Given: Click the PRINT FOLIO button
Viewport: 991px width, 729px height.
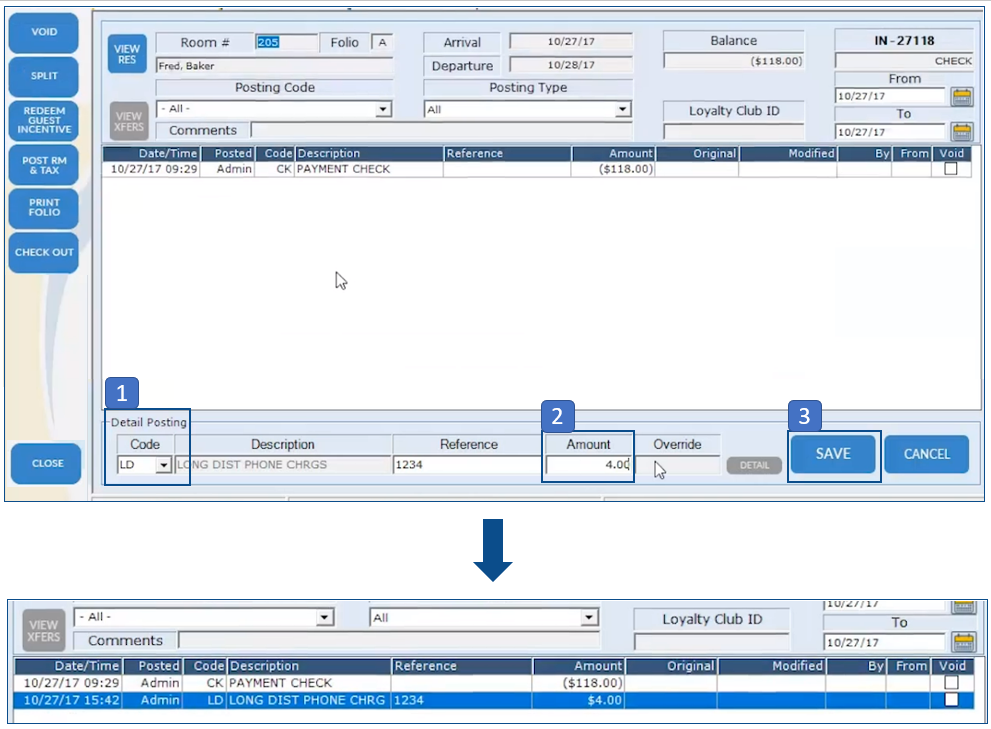Looking at the screenshot, I should pos(44,208).
